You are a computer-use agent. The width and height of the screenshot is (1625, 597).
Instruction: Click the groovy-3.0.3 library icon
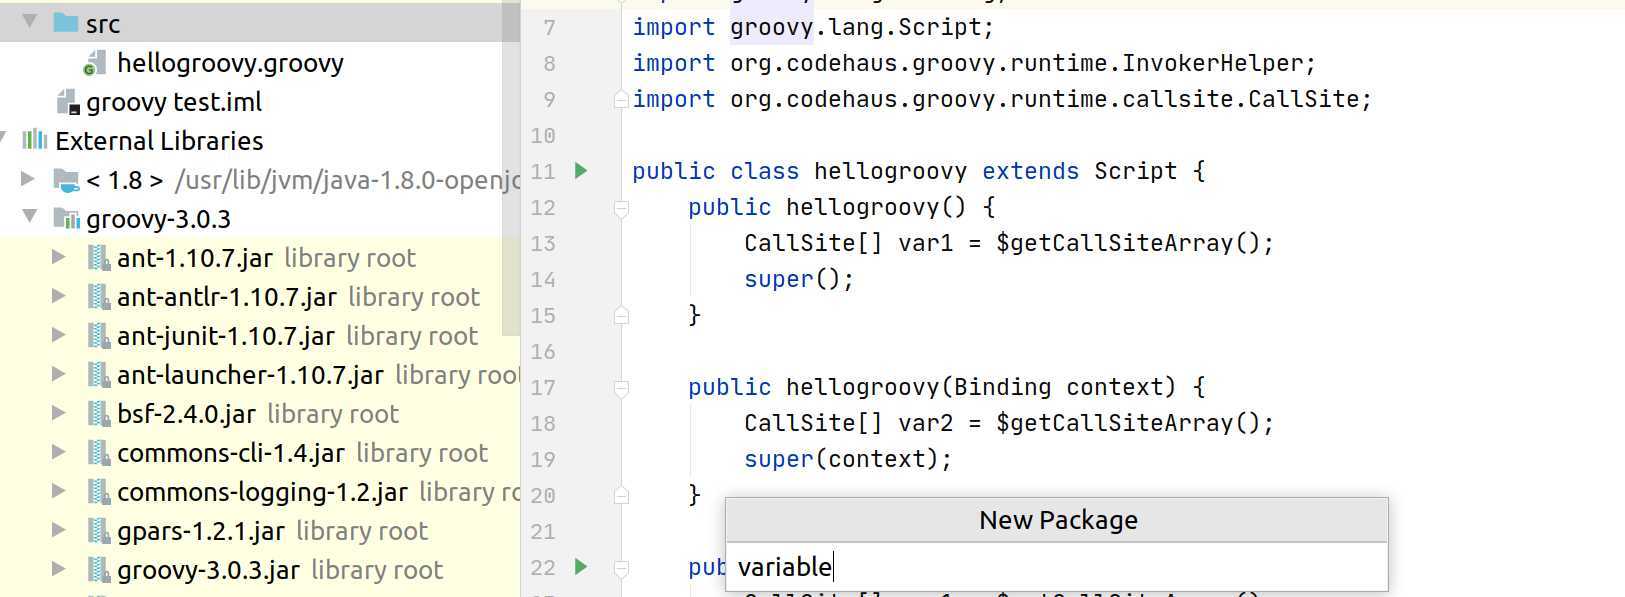click(66, 219)
